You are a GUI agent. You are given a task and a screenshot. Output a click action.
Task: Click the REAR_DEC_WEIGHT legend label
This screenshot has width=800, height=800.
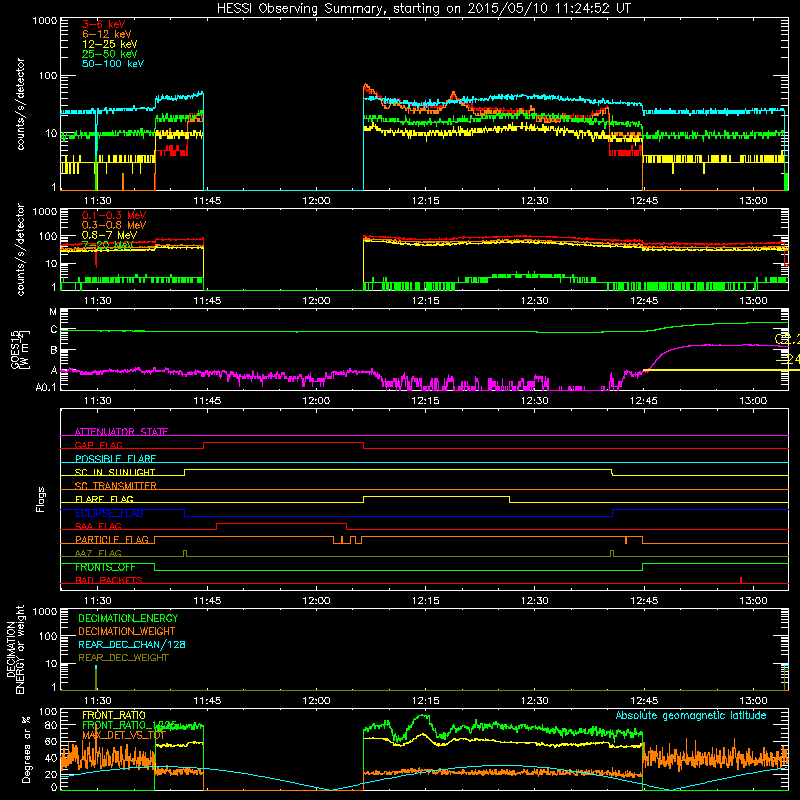123,658
